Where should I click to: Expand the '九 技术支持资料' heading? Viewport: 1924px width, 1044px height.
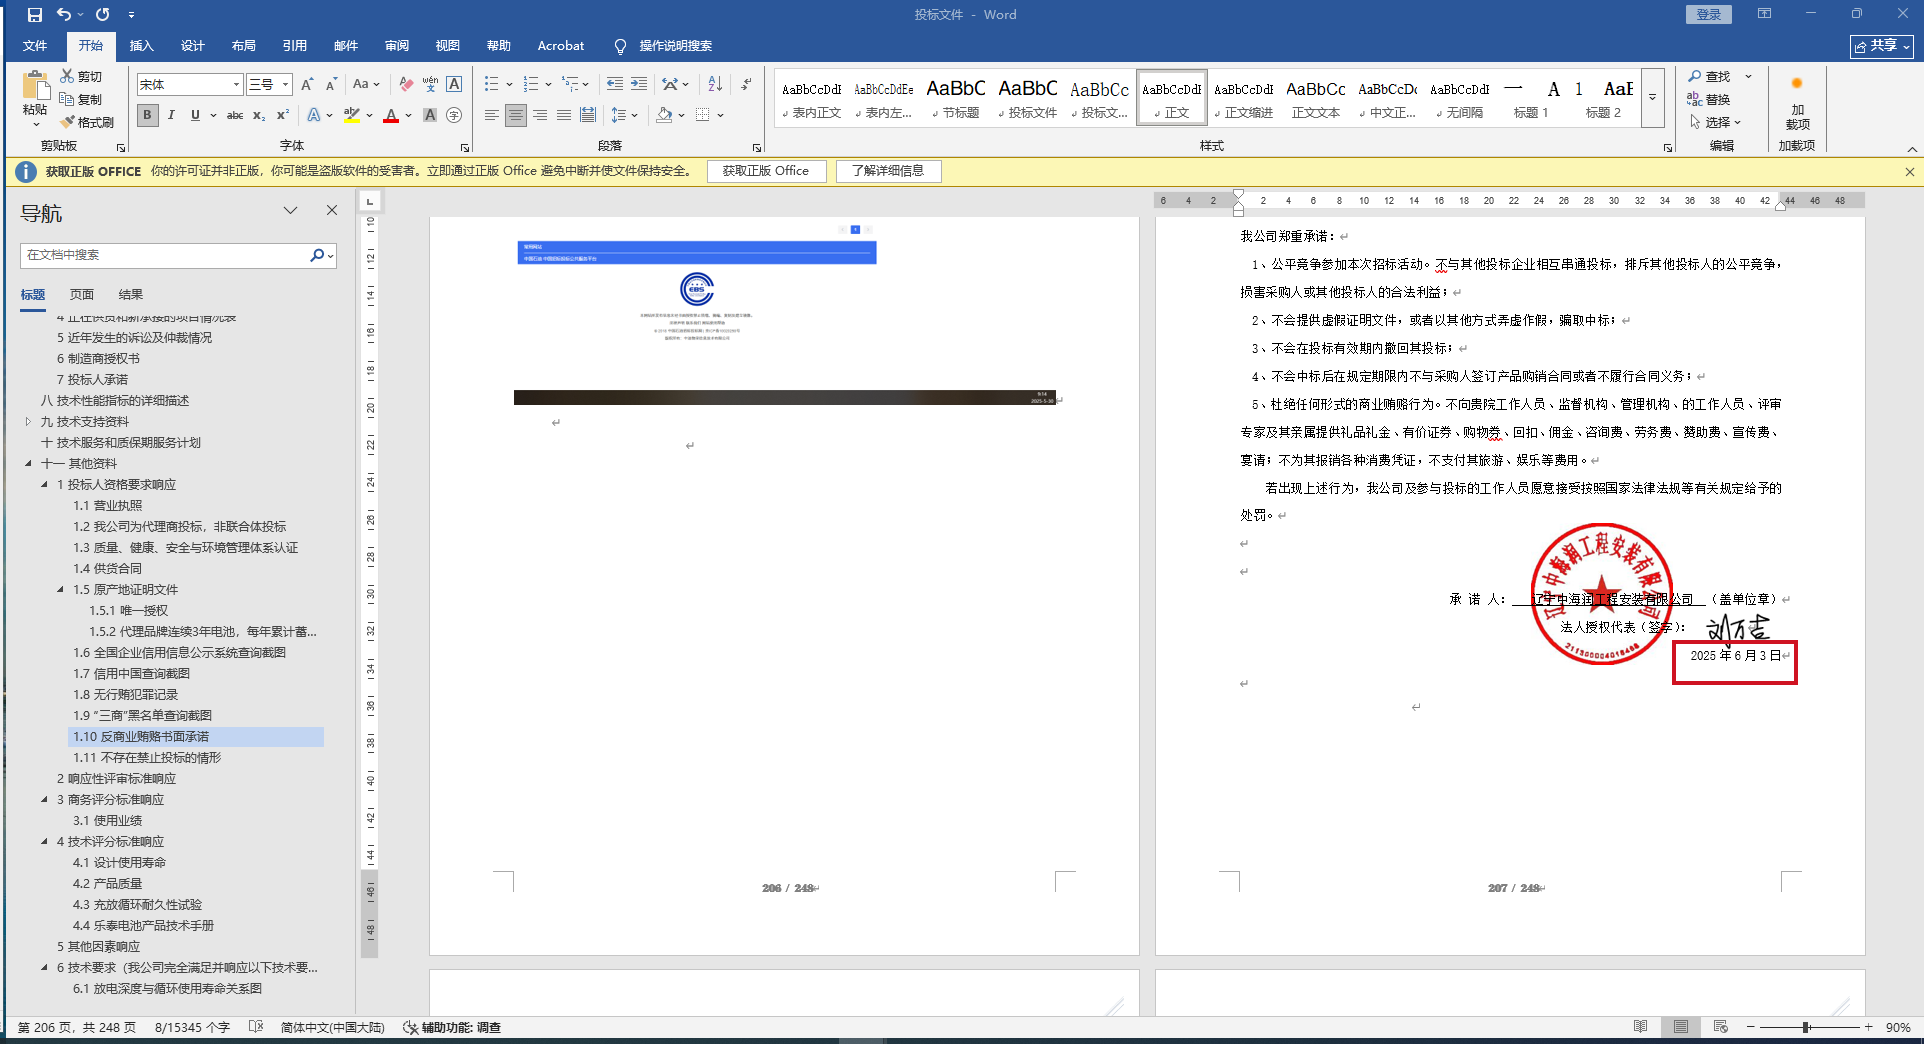pos(28,422)
